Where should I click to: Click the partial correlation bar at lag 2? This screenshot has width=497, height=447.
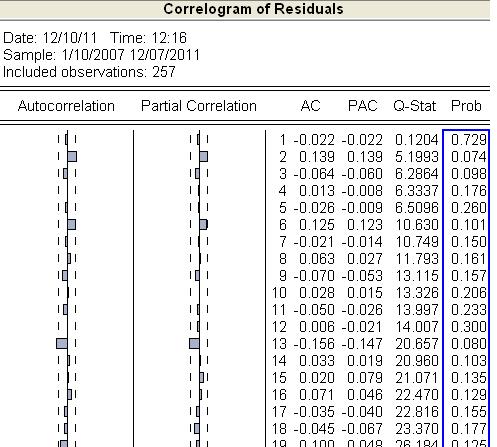[203, 156]
